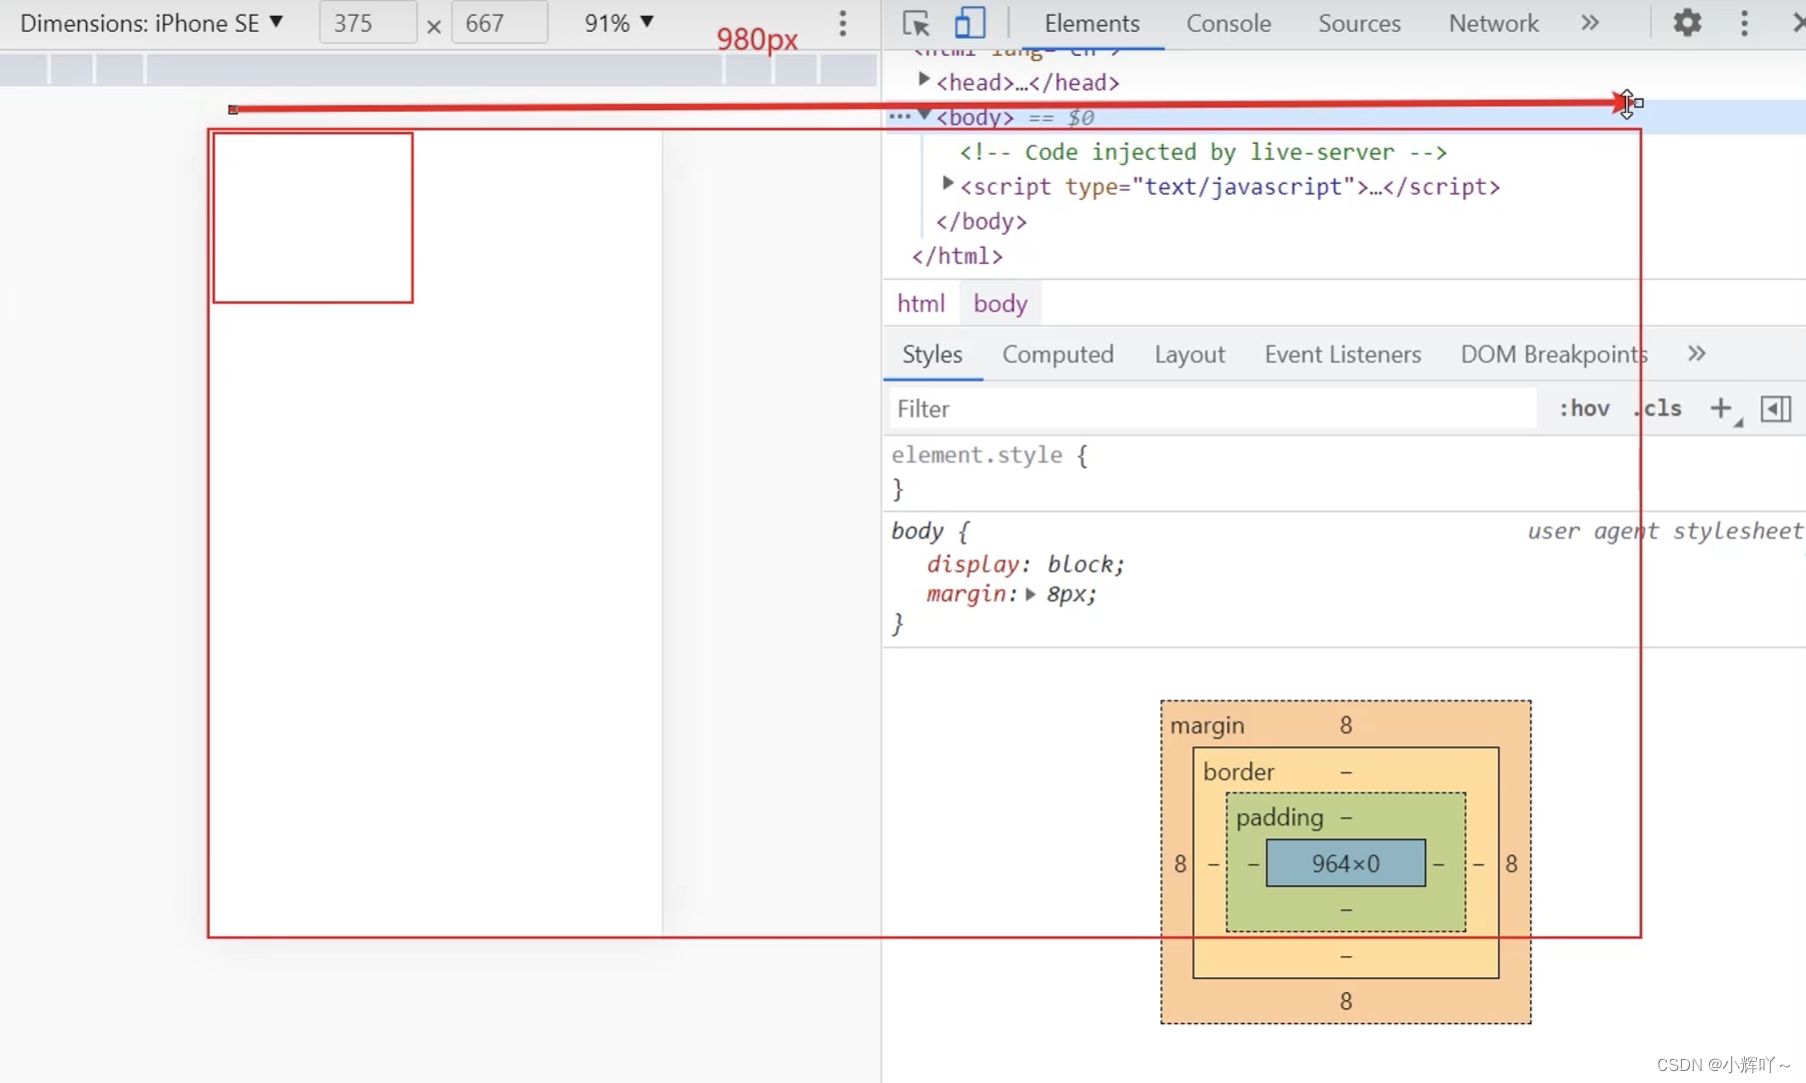This screenshot has height=1083, width=1806.
Task: Toggle the computed styles sidebar icon
Action: point(1776,408)
